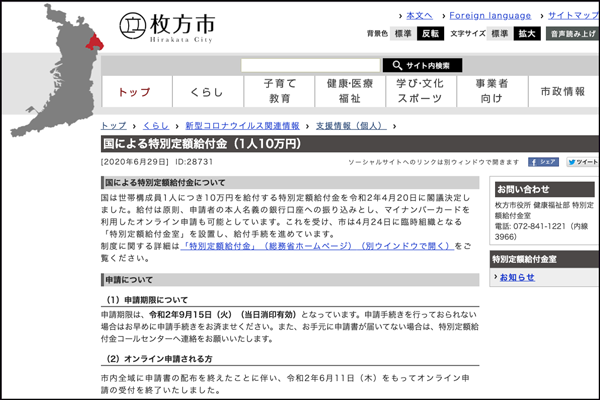Jump to 本文へ skip link
Screen dimensions: 600x400
[x=418, y=16]
